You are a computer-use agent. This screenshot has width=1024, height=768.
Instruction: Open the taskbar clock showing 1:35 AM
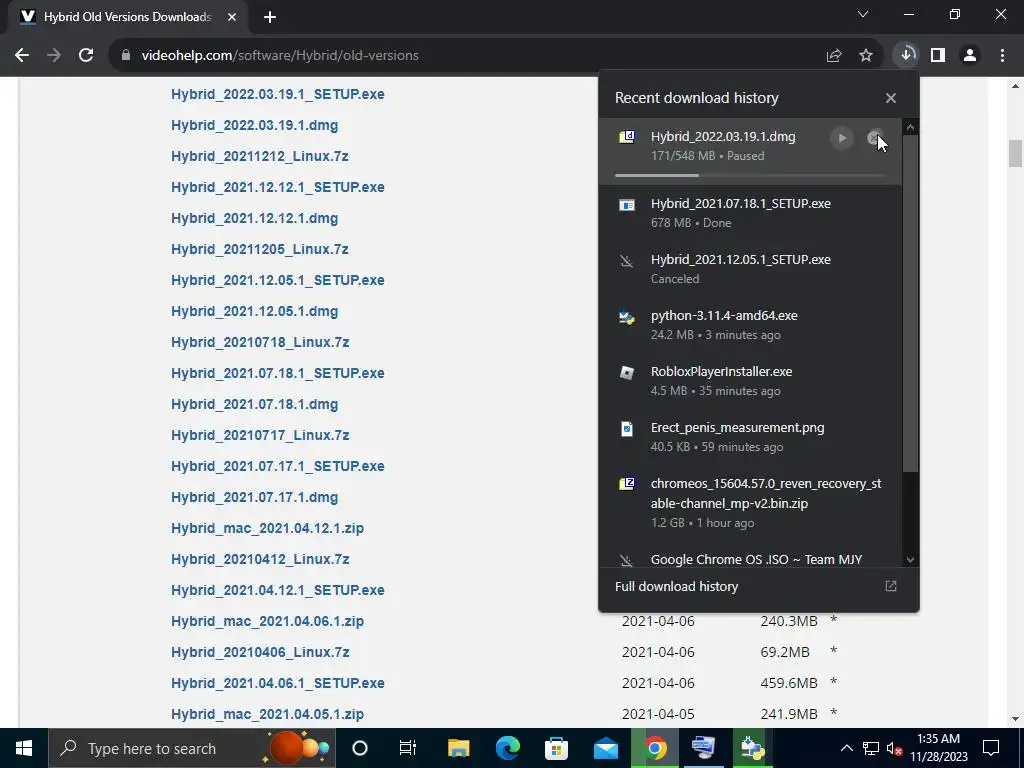tap(938, 748)
